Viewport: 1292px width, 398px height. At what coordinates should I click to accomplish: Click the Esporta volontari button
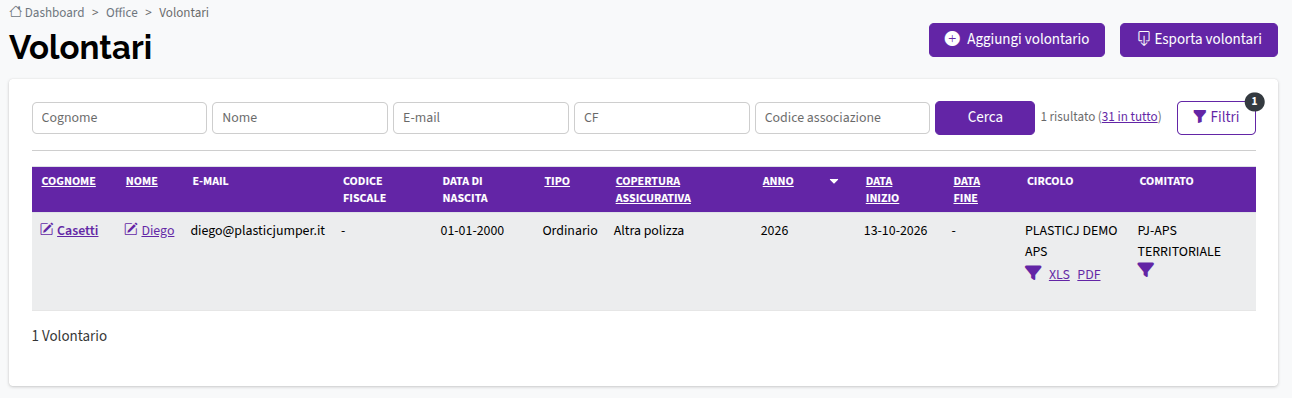coord(1198,40)
